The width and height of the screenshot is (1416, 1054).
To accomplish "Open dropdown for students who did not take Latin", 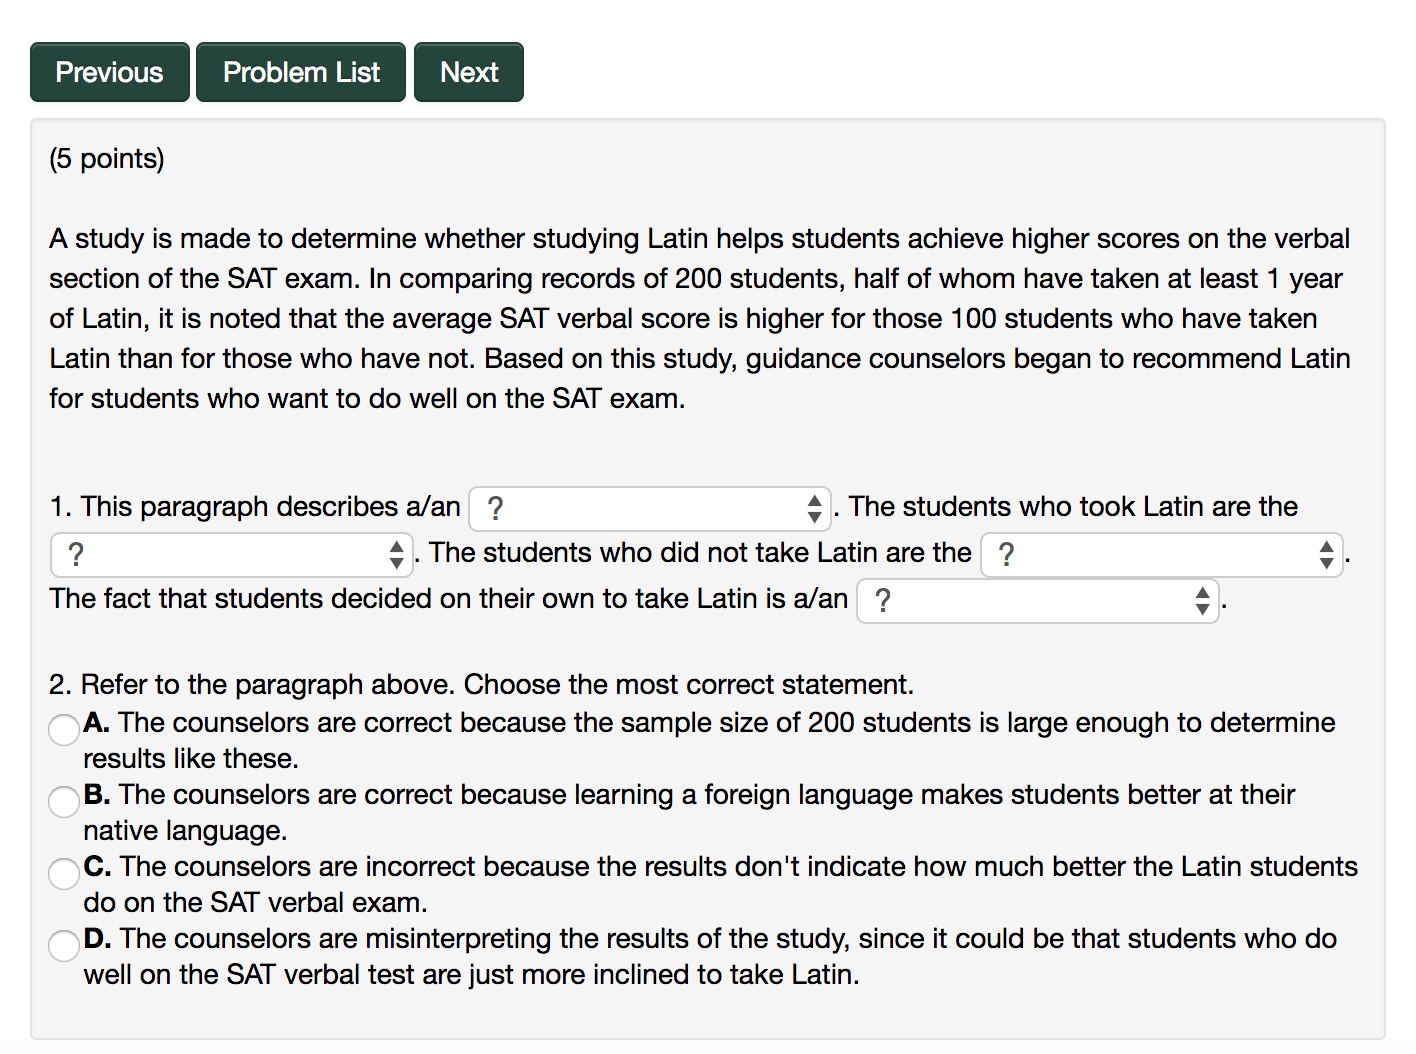I will (x=1162, y=555).
